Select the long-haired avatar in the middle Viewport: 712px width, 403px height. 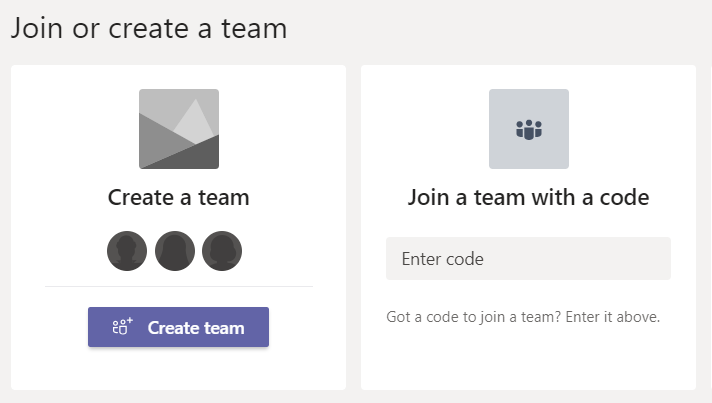[x=175, y=251]
